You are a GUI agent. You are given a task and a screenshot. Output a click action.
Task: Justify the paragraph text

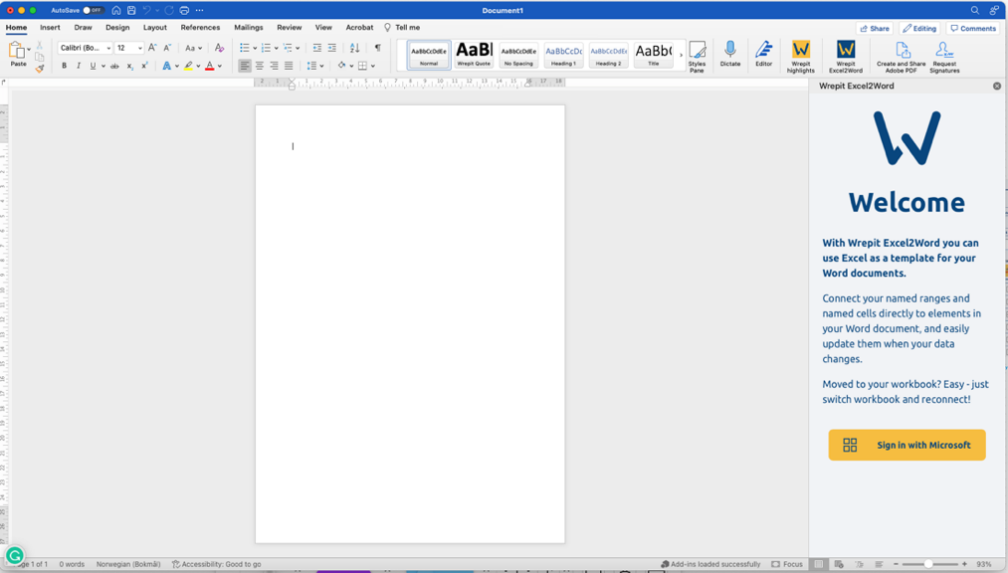pos(289,66)
